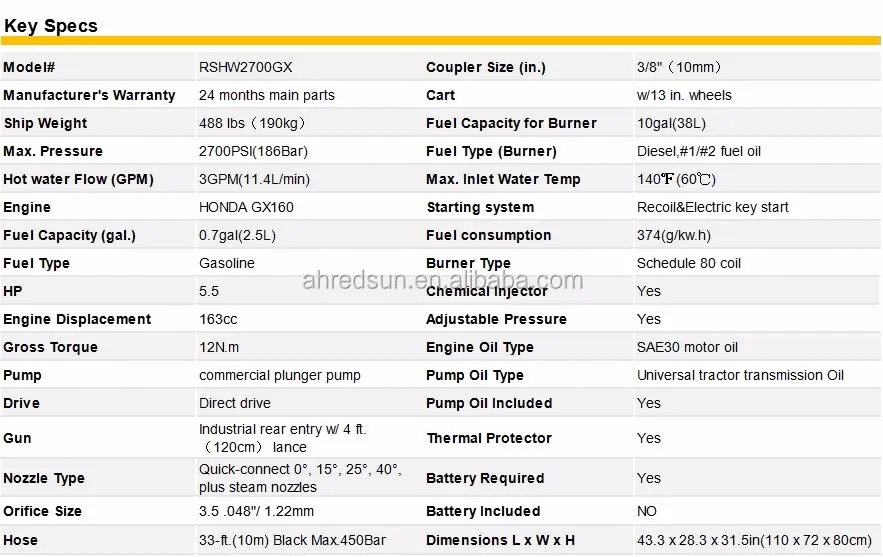Screen dimensions: 883x557
Task: Select the Schedule 80 coil burner type
Action: pos(689,263)
